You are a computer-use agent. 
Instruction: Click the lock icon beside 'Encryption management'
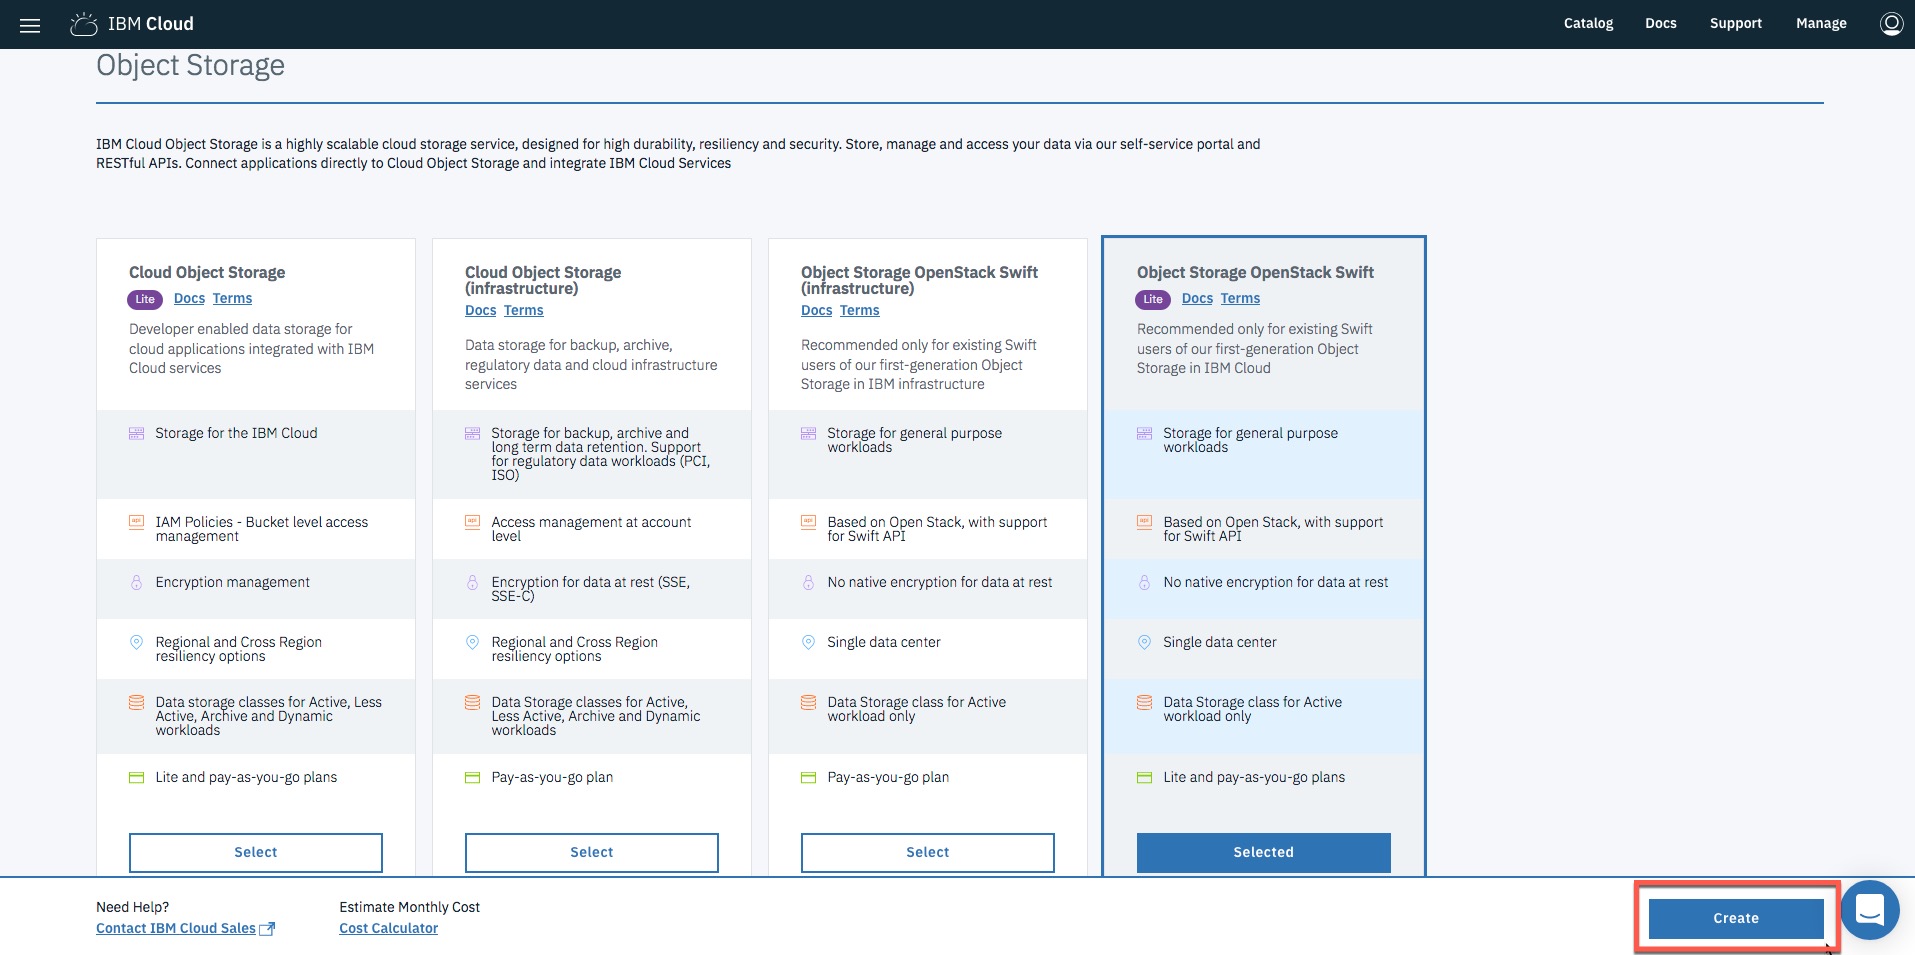(136, 582)
